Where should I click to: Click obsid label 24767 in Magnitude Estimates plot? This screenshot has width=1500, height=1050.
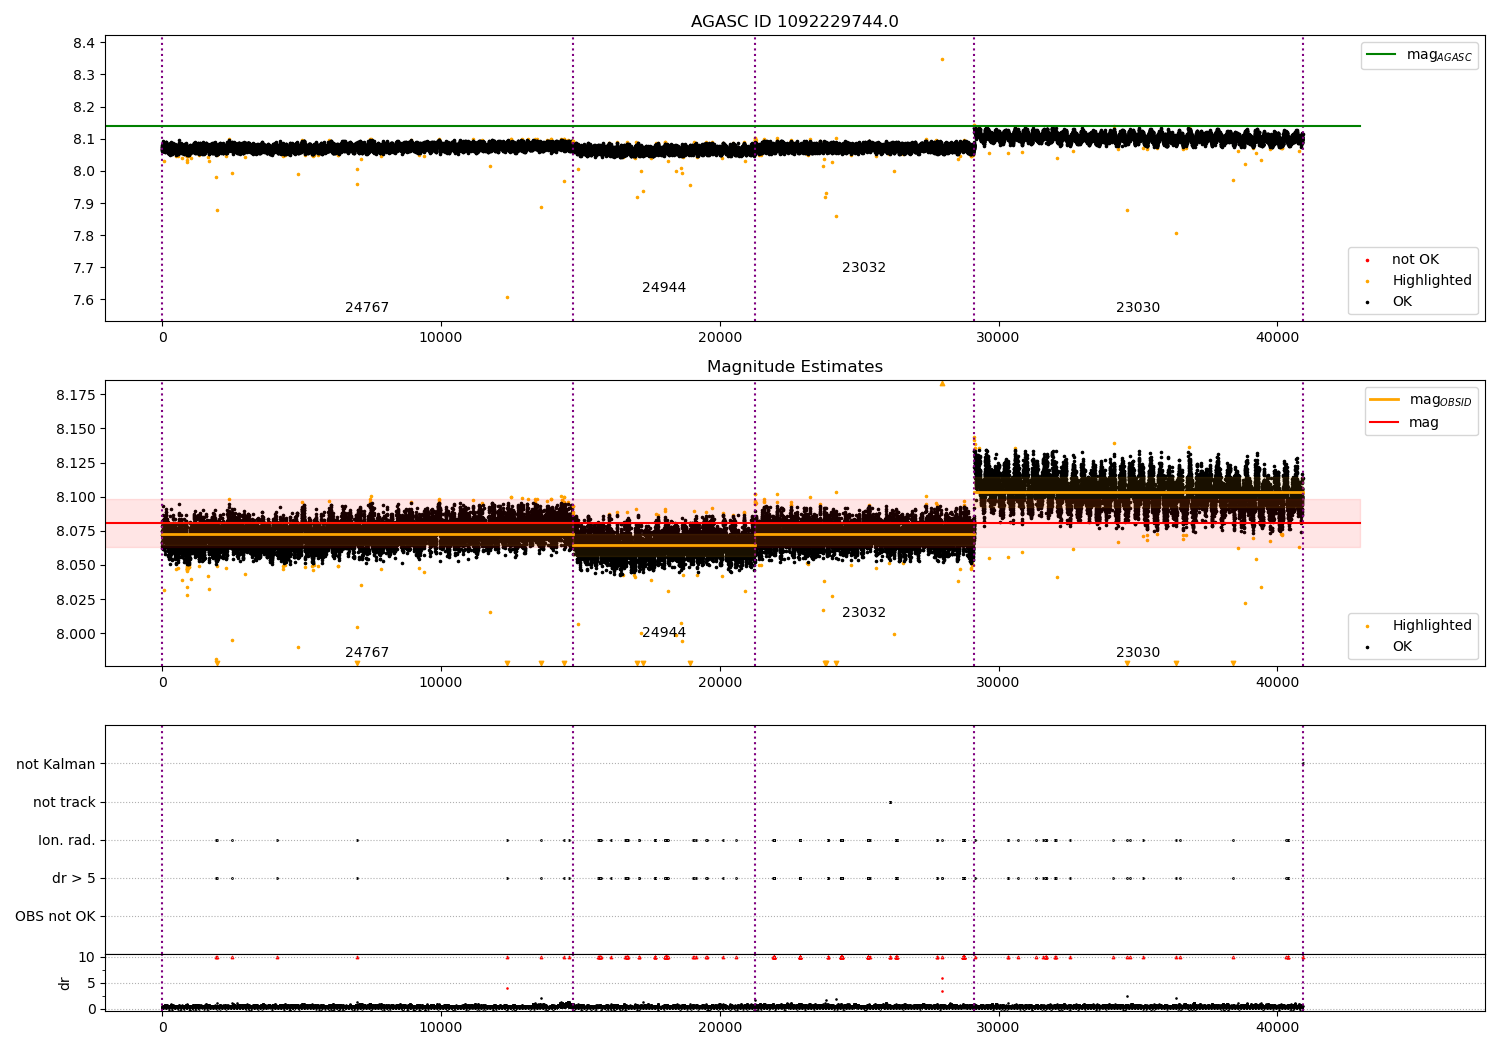click(x=367, y=653)
